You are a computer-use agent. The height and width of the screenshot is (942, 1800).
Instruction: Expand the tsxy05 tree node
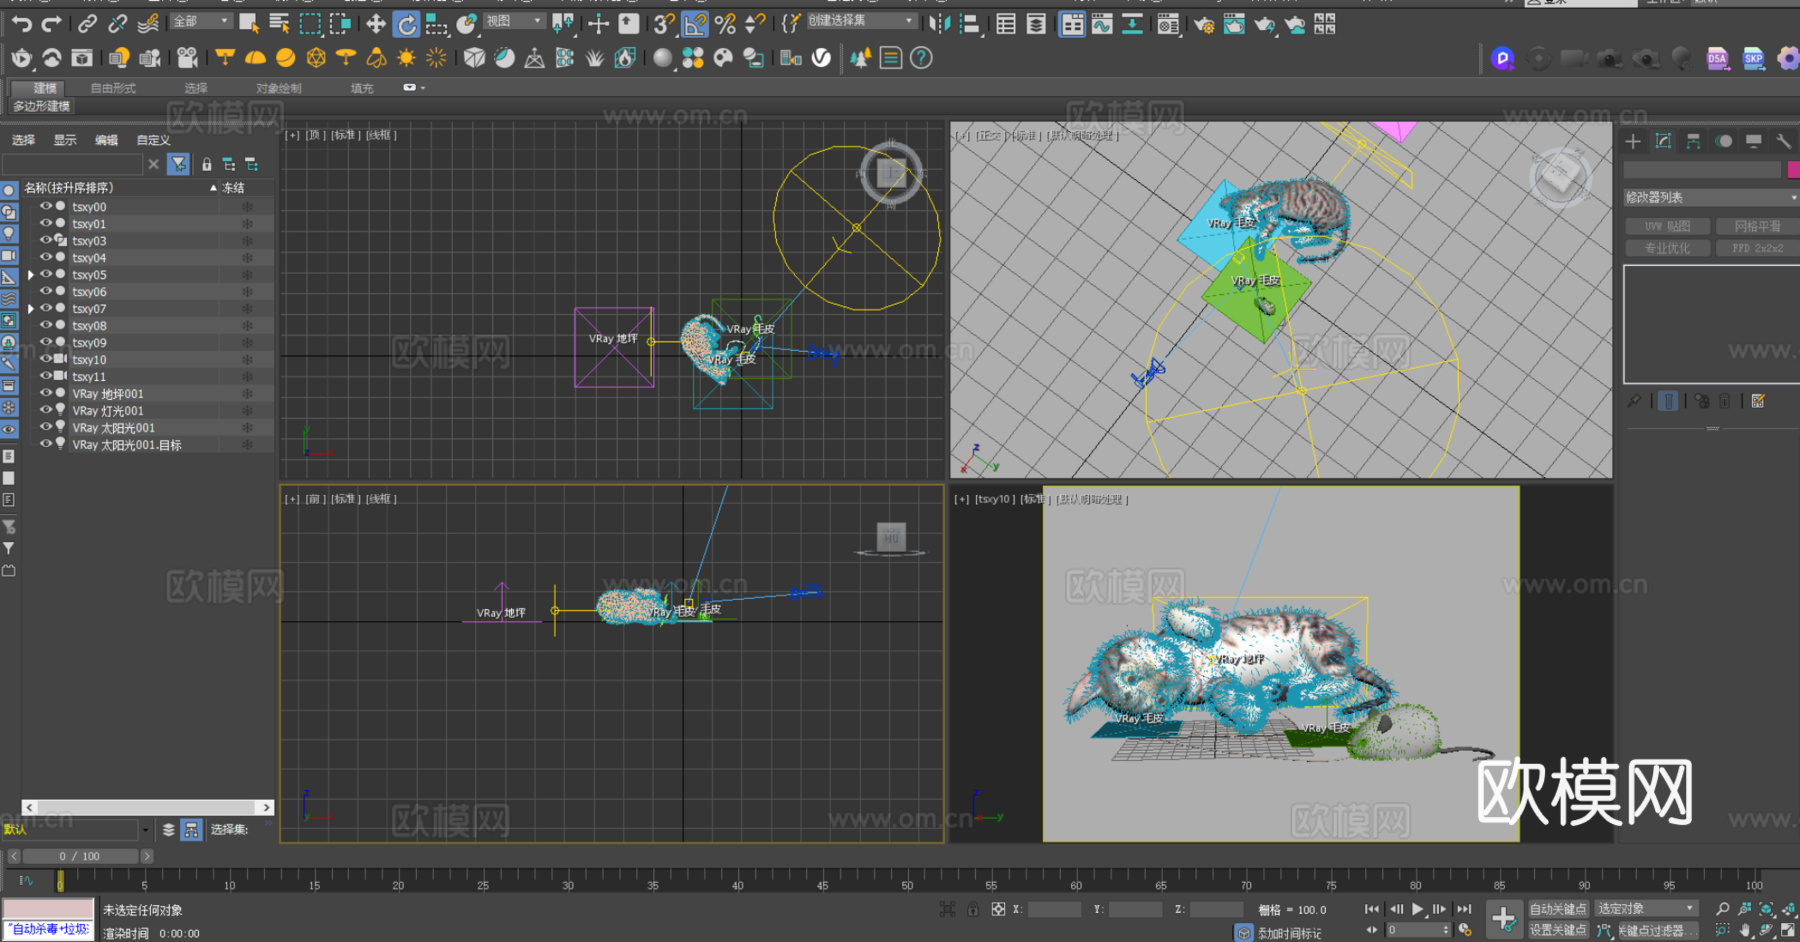click(31, 274)
